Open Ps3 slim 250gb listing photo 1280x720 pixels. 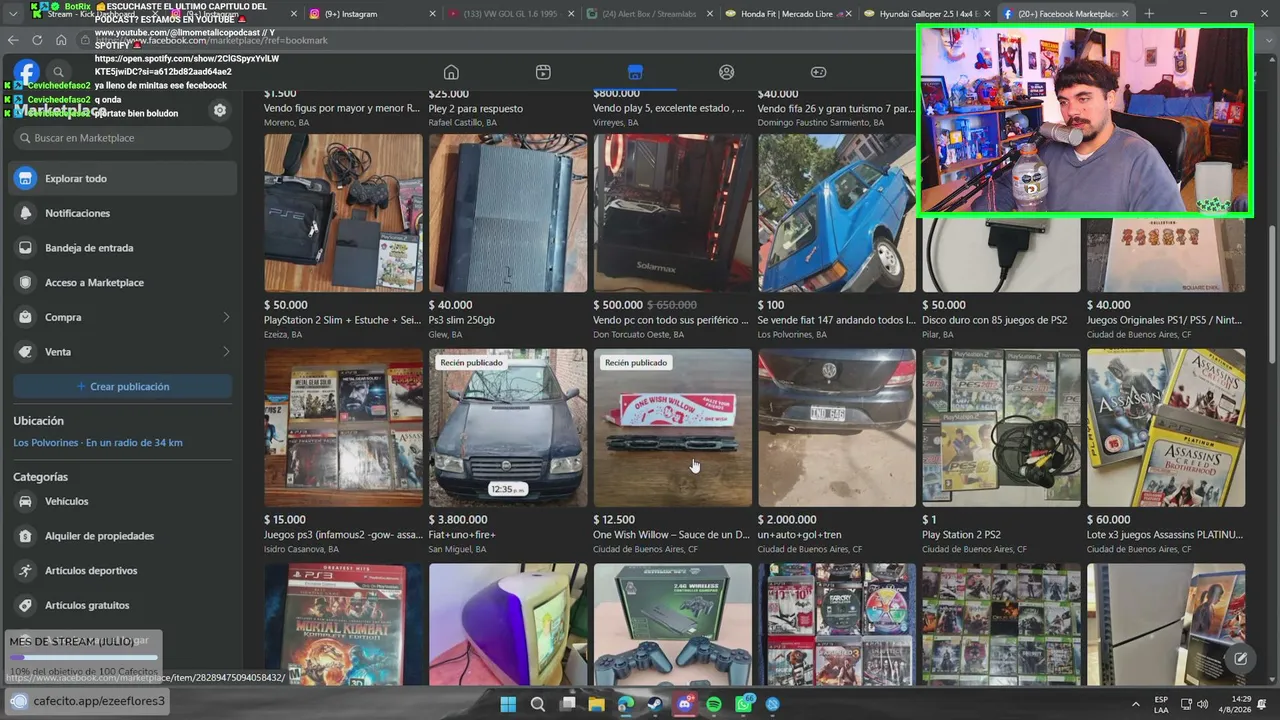[508, 213]
